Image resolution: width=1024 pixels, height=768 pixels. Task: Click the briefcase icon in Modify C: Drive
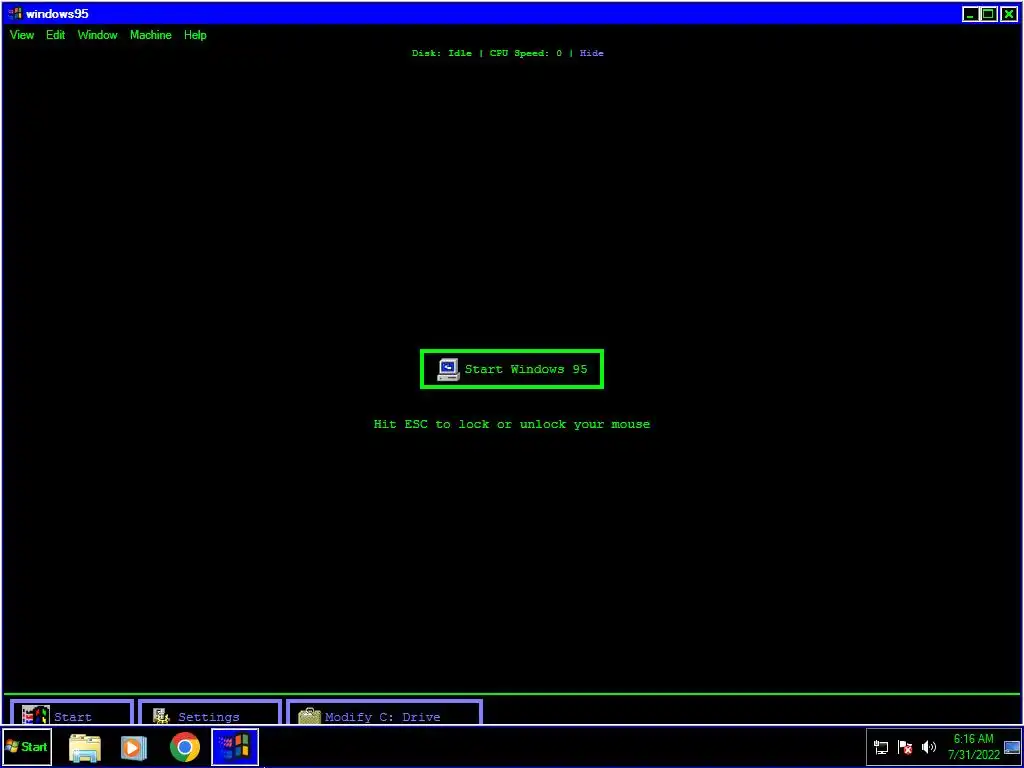pyautogui.click(x=310, y=716)
